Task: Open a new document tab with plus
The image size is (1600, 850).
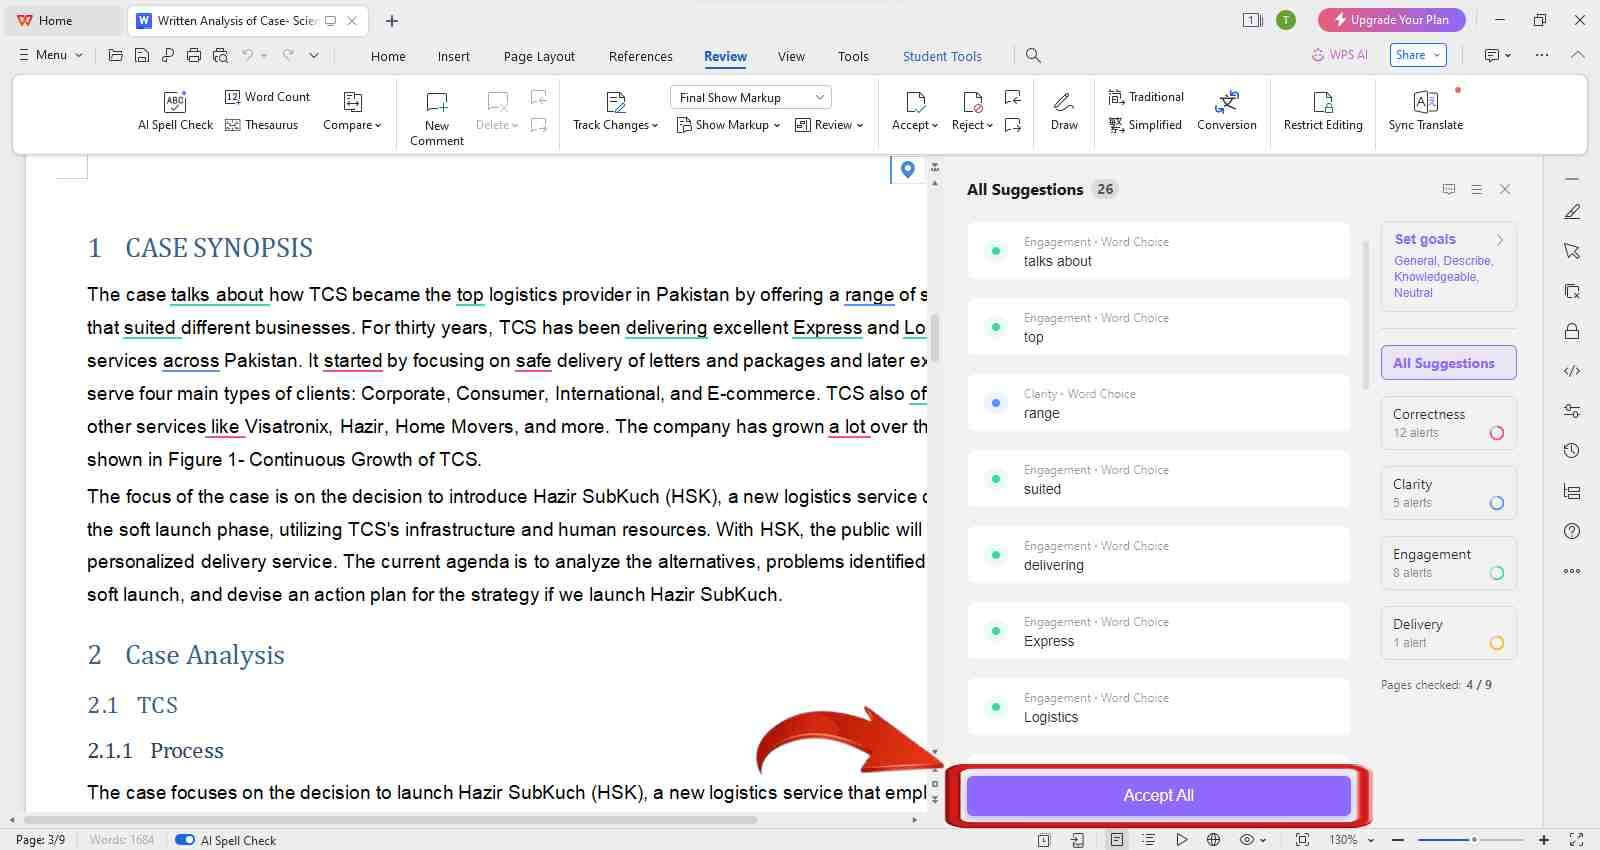Action: (x=392, y=20)
